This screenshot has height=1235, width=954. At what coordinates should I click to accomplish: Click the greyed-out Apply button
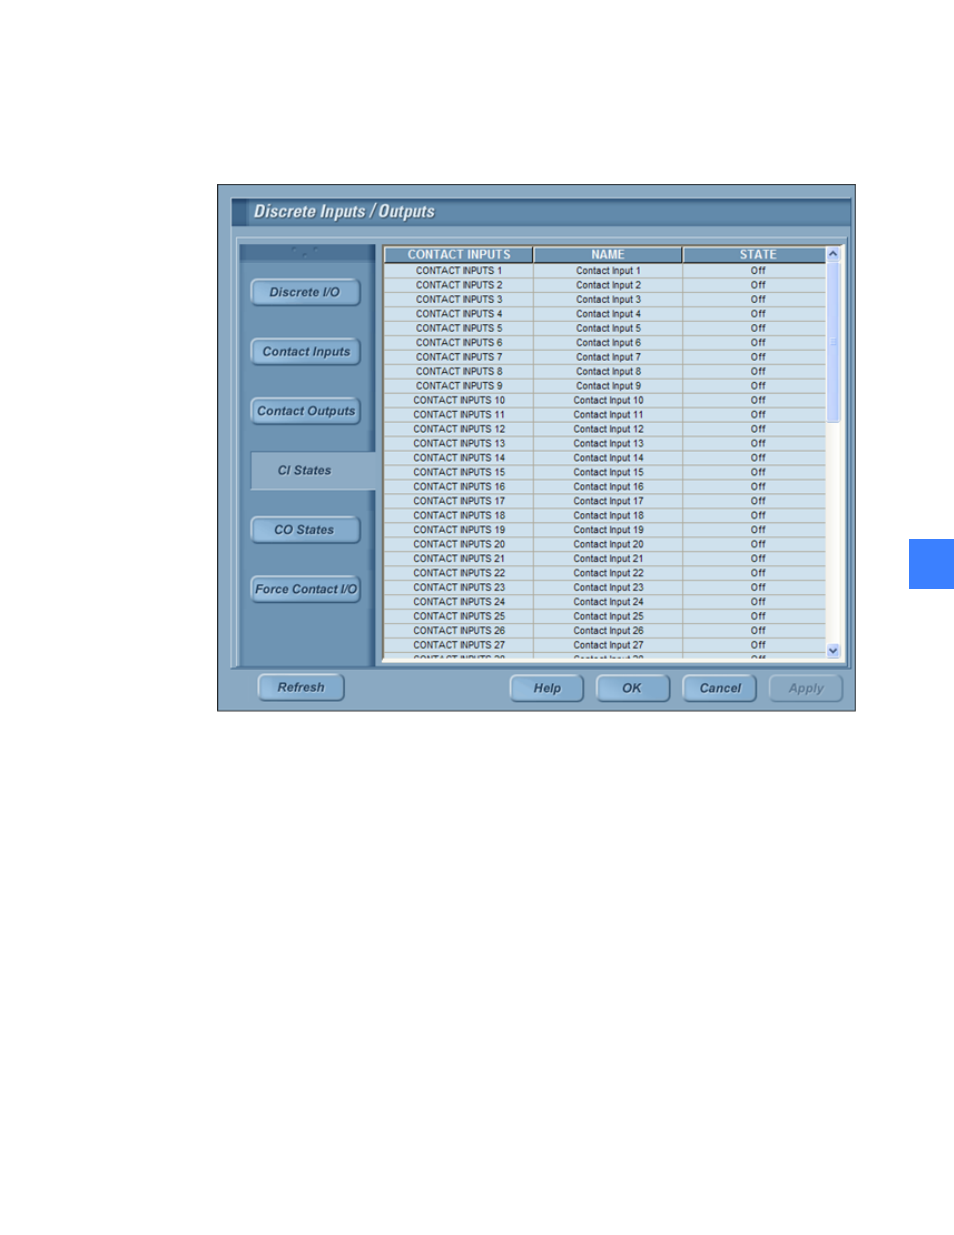pos(806,688)
